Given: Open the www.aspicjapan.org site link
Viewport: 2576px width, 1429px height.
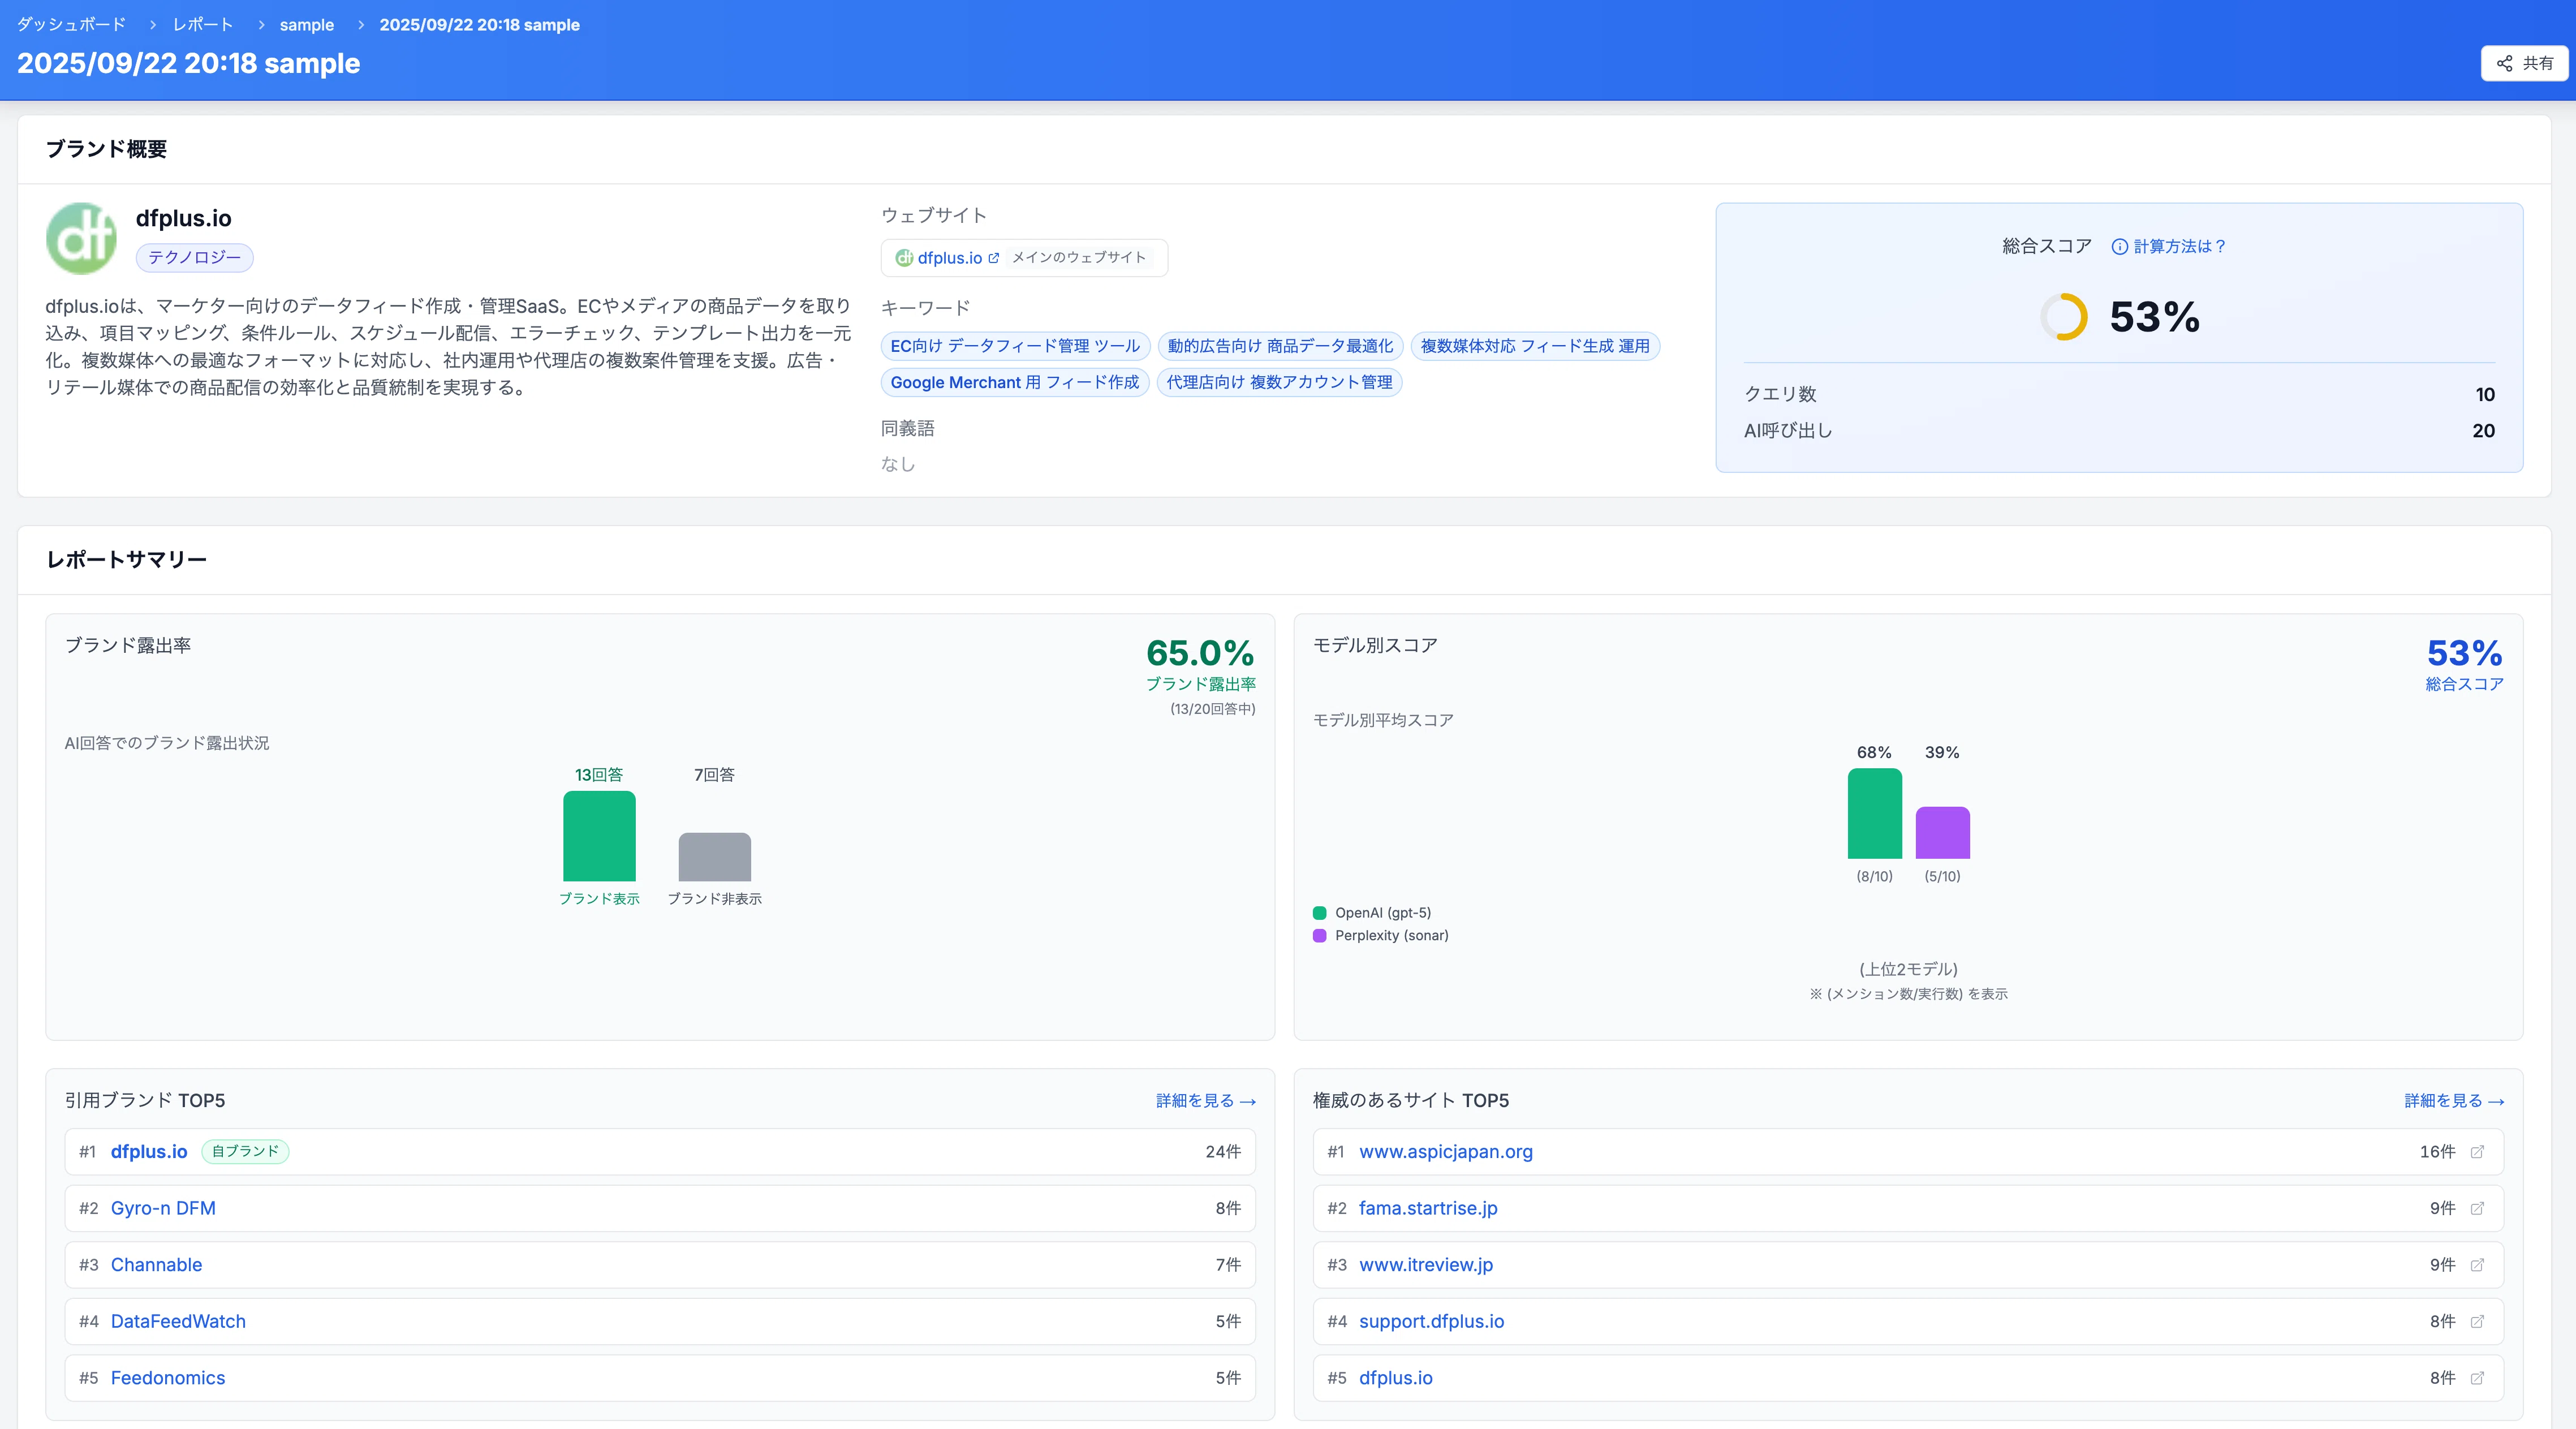Looking at the screenshot, I should point(1446,1152).
